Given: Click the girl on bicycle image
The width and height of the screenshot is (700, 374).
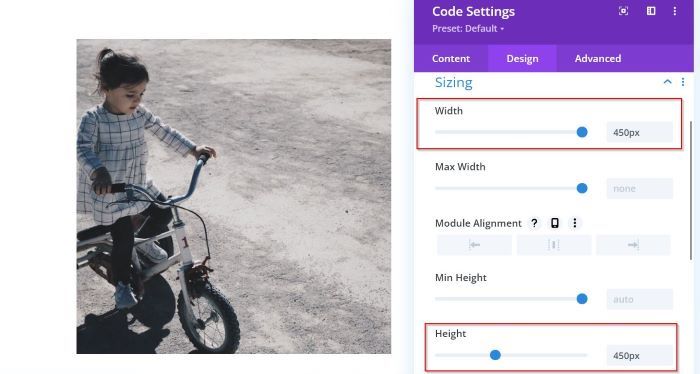Looking at the screenshot, I should (x=233, y=196).
